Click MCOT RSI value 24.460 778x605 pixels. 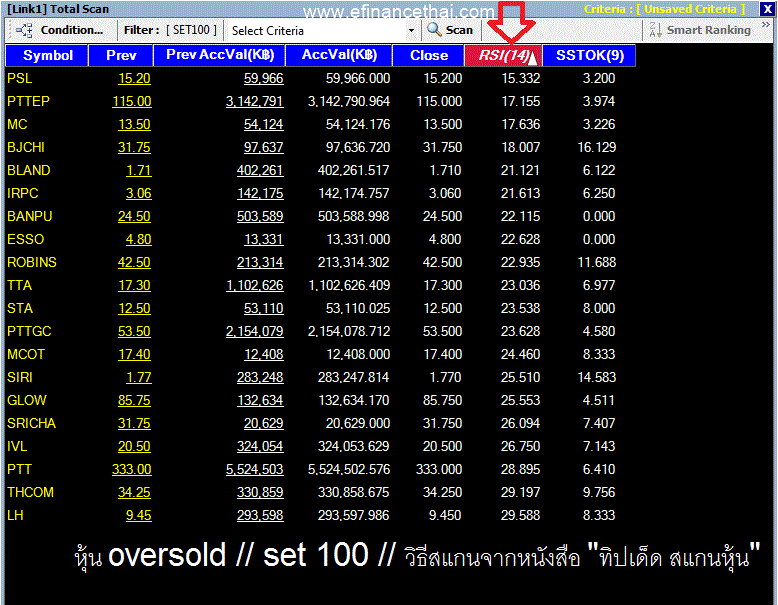tap(520, 354)
